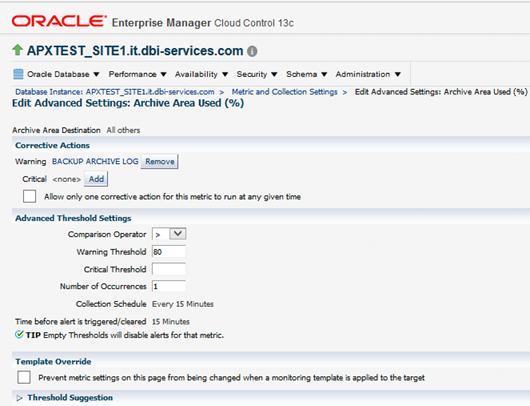Open the BACKUP ARCHIVE LOG link

(x=95, y=161)
